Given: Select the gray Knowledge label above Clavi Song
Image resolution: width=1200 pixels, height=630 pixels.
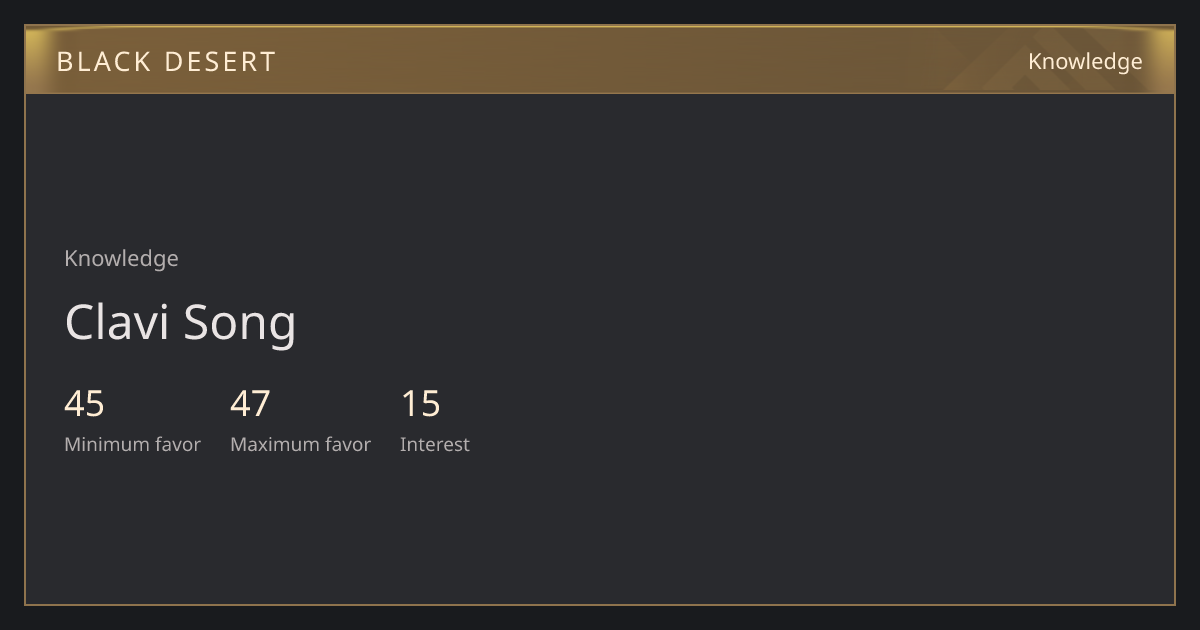Looking at the screenshot, I should click(121, 258).
